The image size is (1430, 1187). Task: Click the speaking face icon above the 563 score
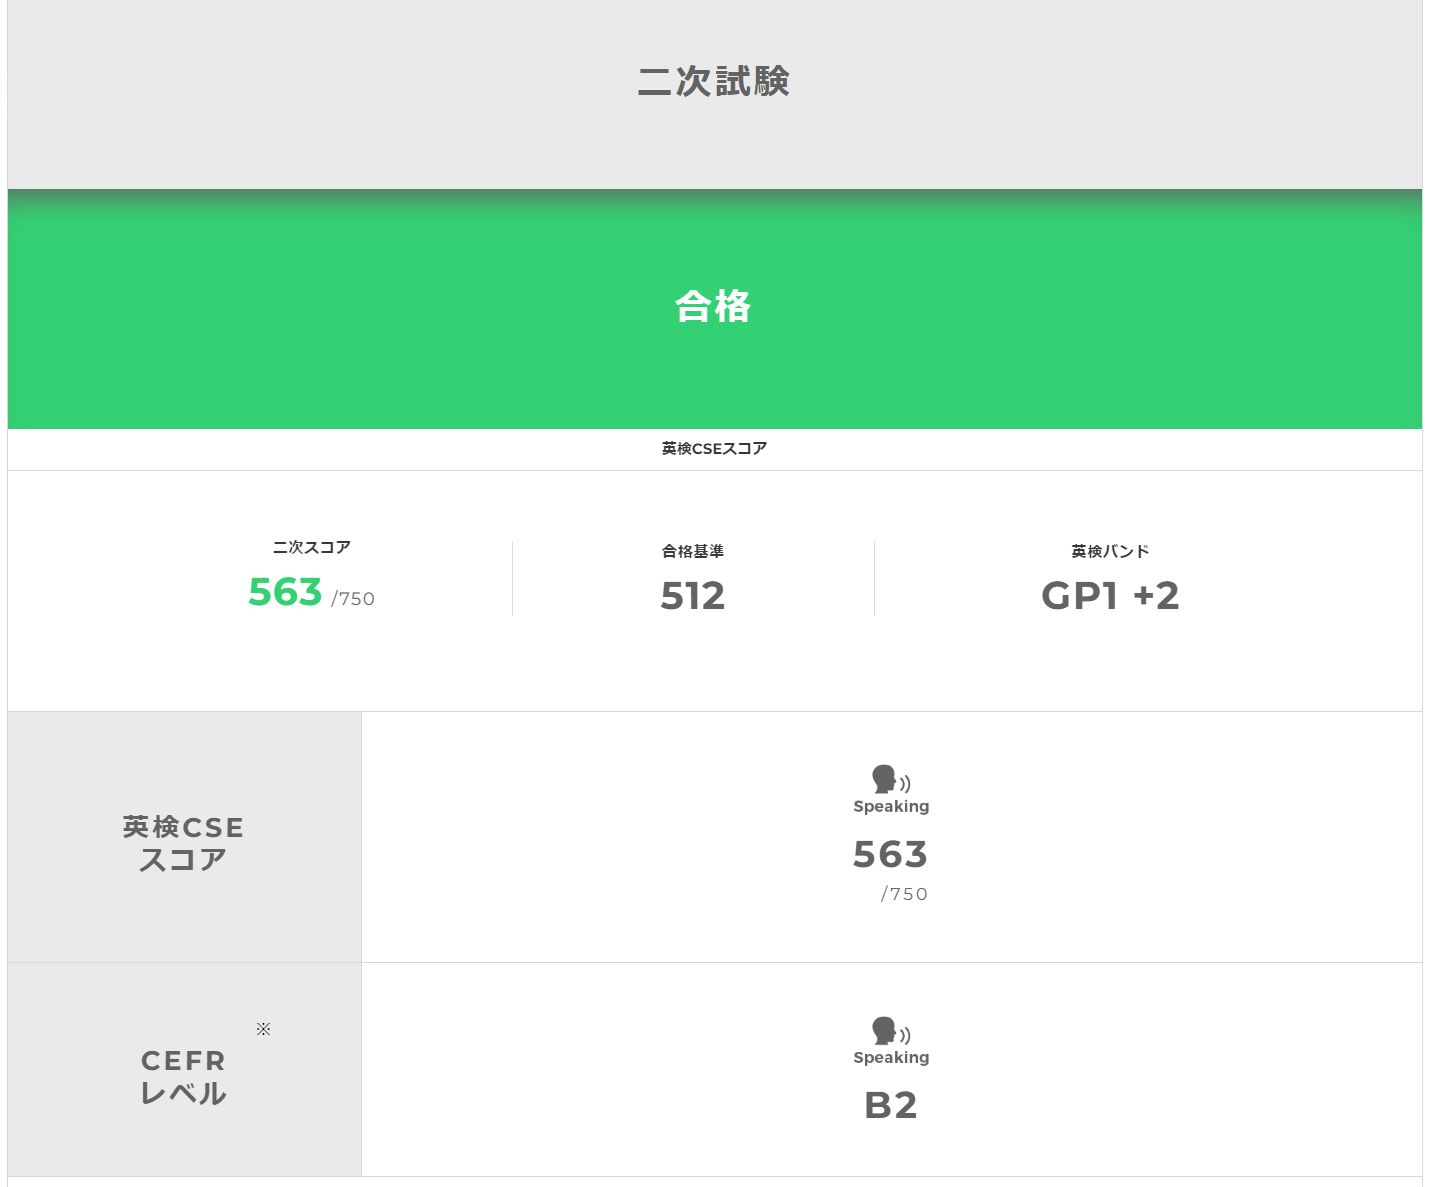click(x=882, y=778)
